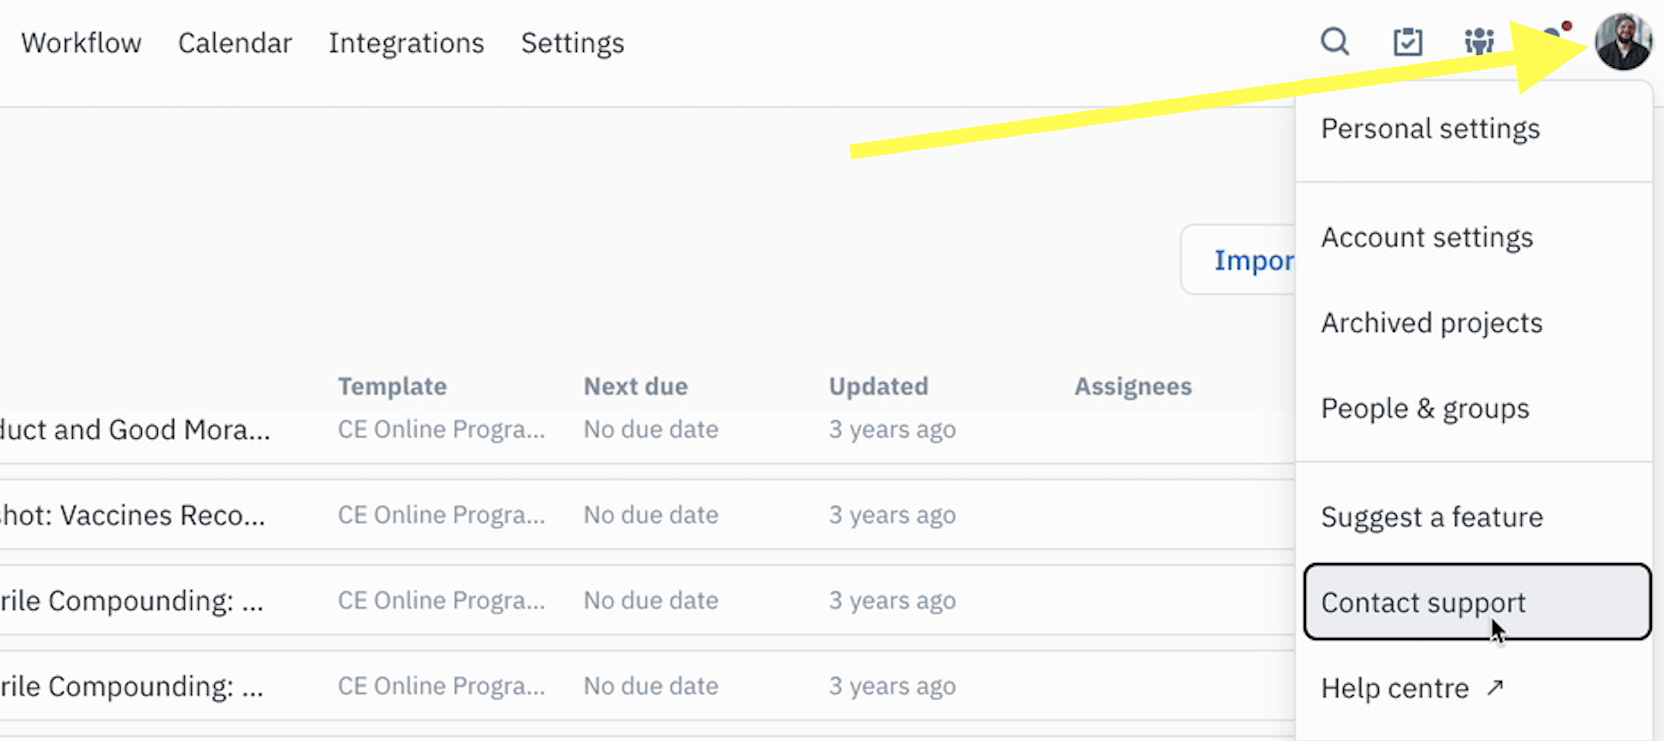Select Personal settings from menu
Image resolution: width=1664 pixels, height=741 pixels.
pyautogui.click(x=1430, y=129)
